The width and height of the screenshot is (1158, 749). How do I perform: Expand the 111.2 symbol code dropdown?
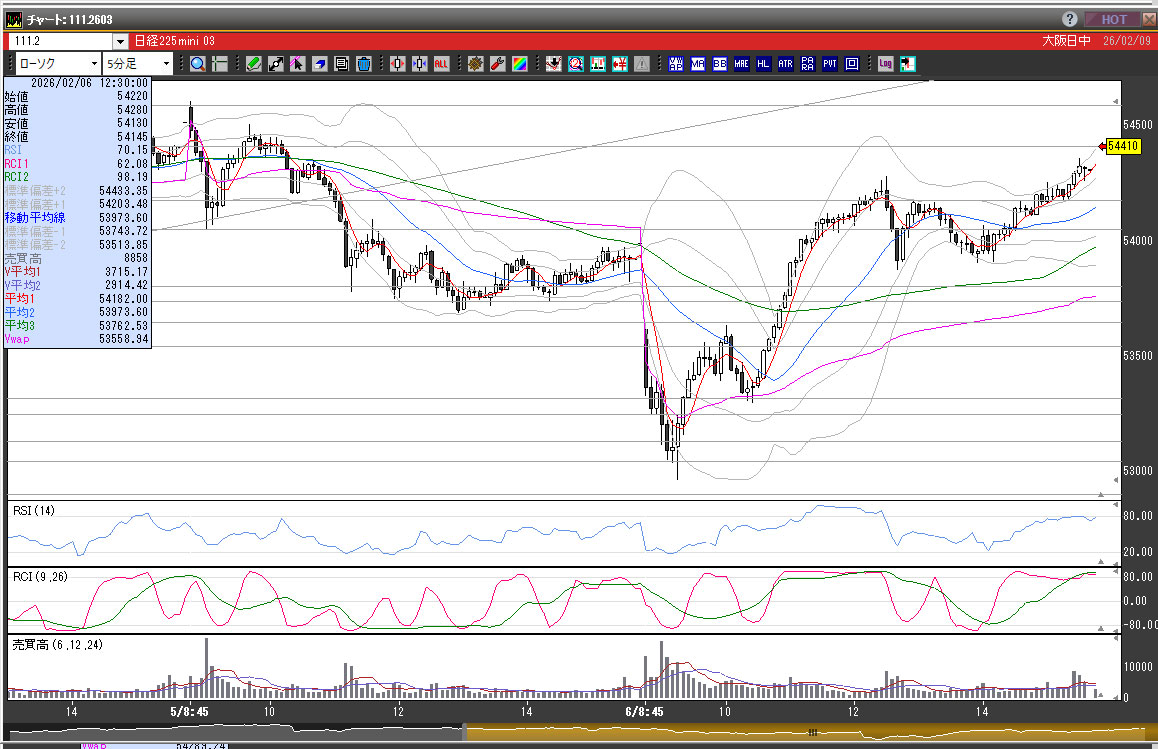pyautogui.click(x=120, y=41)
